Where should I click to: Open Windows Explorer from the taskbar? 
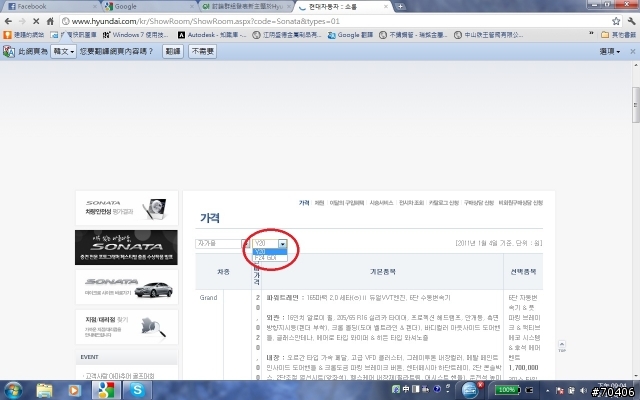(x=44, y=391)
